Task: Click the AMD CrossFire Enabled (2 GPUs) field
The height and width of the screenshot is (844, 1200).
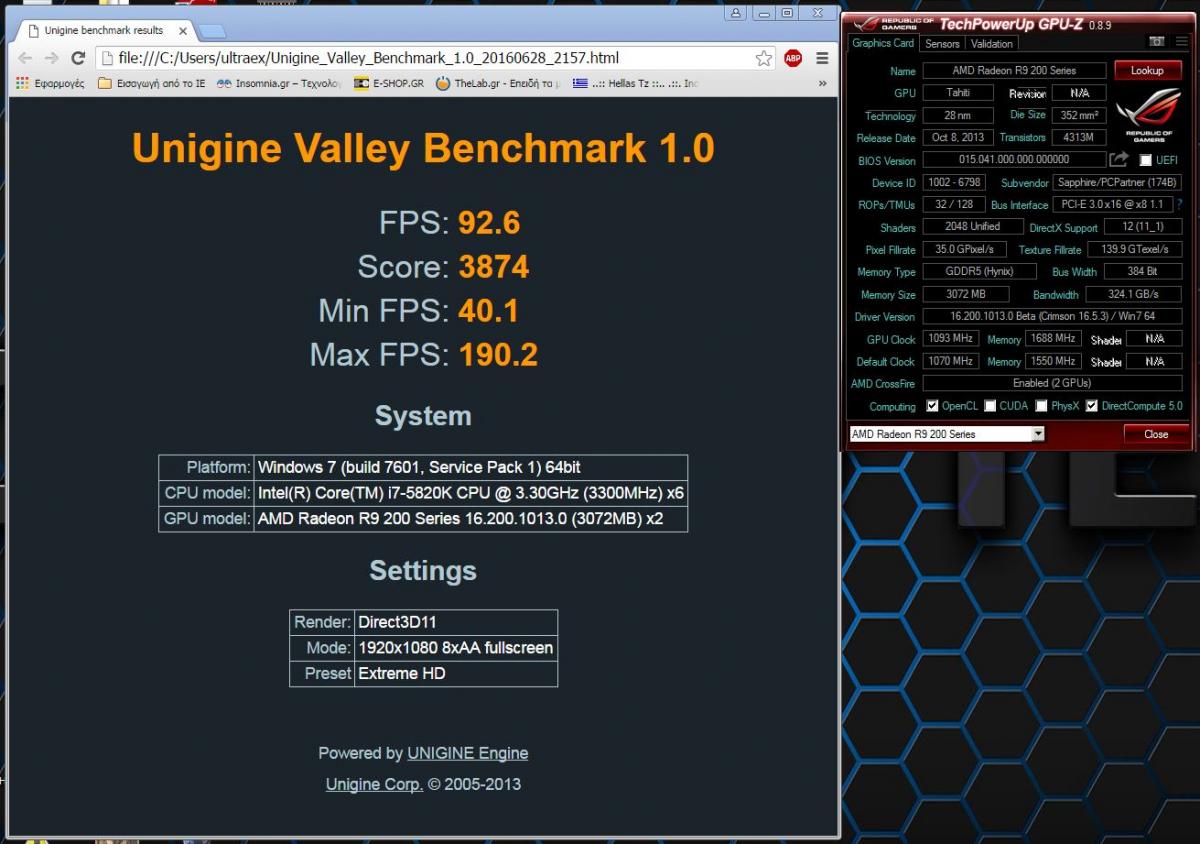Action: tap(1052, 383)
